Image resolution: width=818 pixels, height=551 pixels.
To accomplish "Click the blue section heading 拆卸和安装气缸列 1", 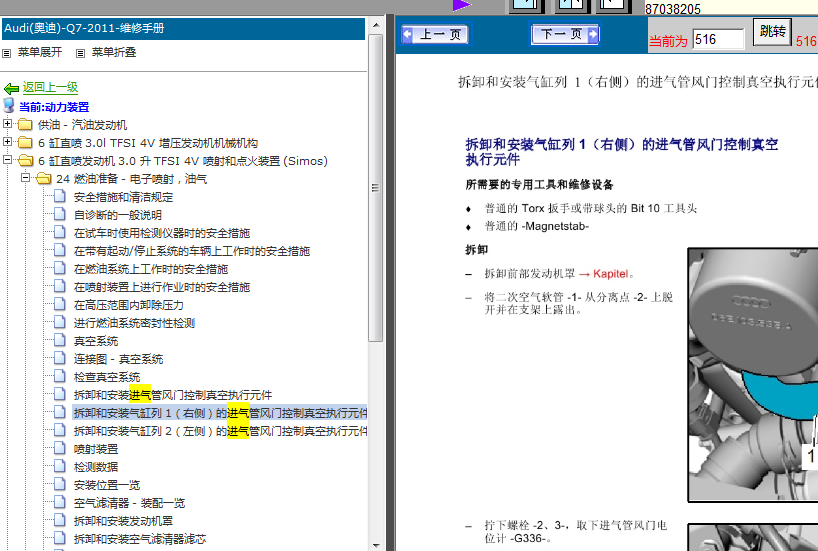I will click(621, 151).
